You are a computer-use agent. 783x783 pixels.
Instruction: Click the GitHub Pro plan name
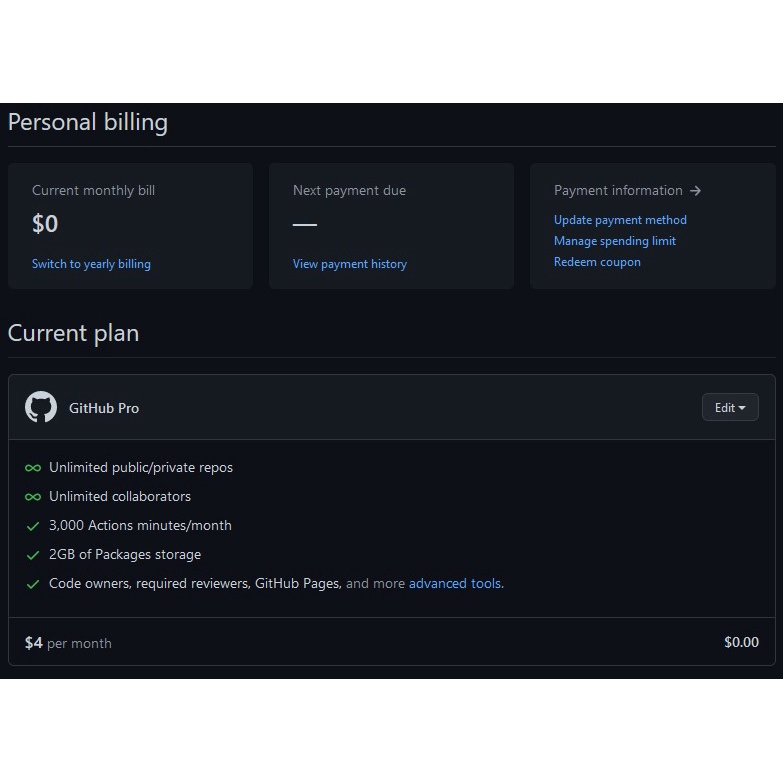104,408
